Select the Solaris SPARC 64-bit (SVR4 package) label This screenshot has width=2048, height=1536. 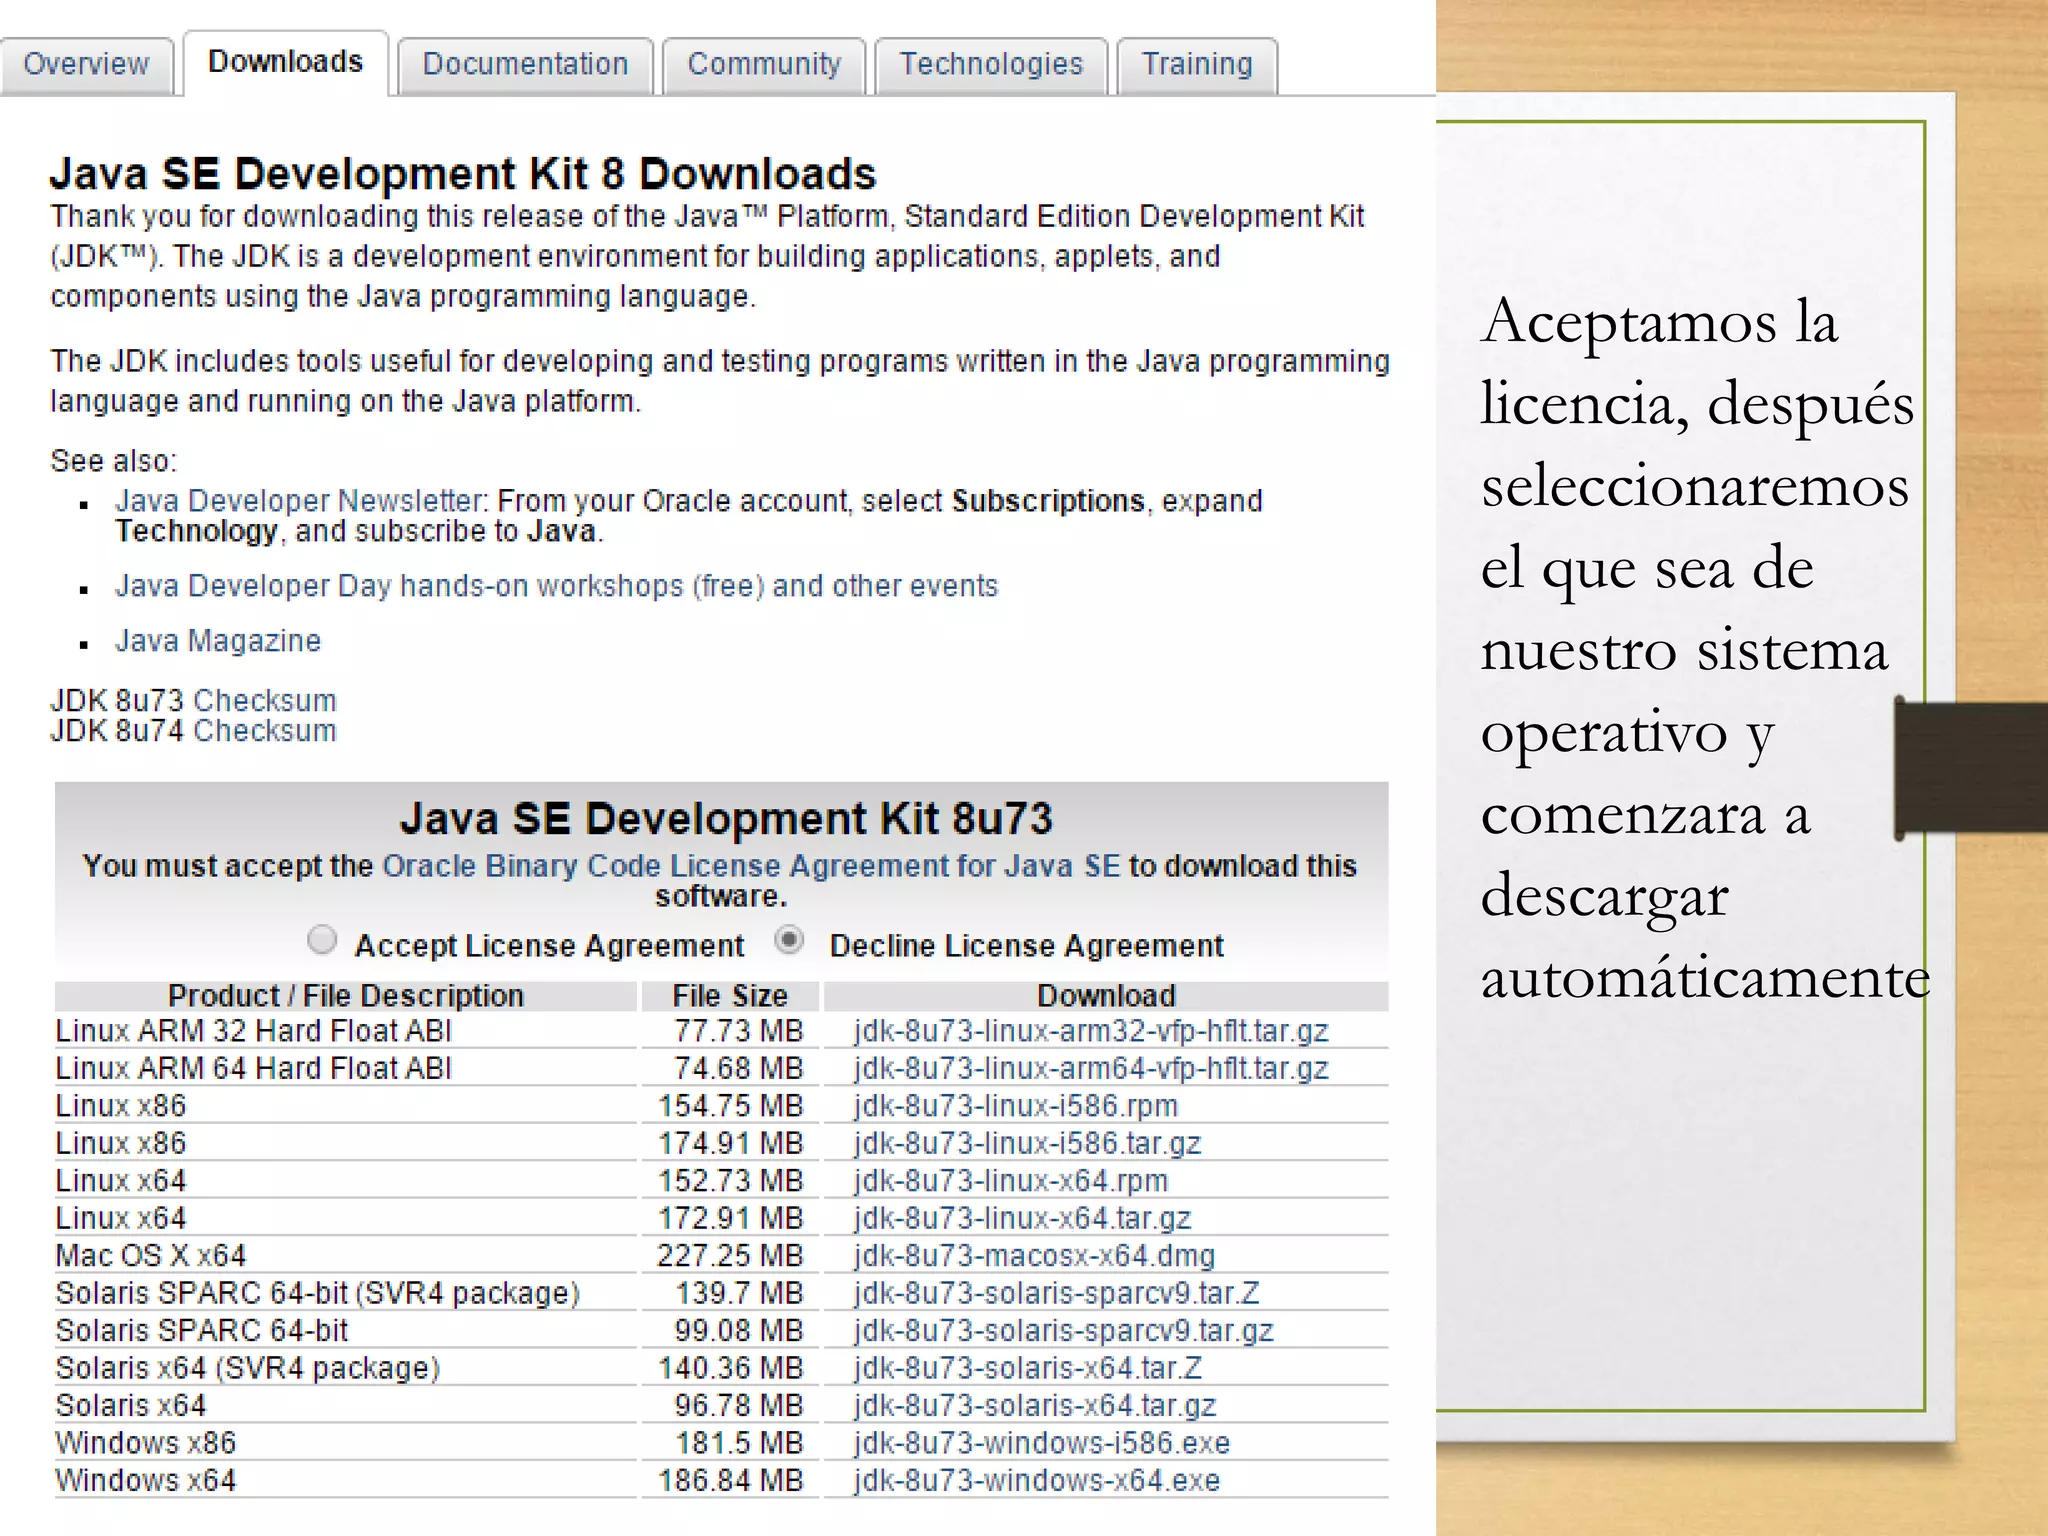(318, 1293)
